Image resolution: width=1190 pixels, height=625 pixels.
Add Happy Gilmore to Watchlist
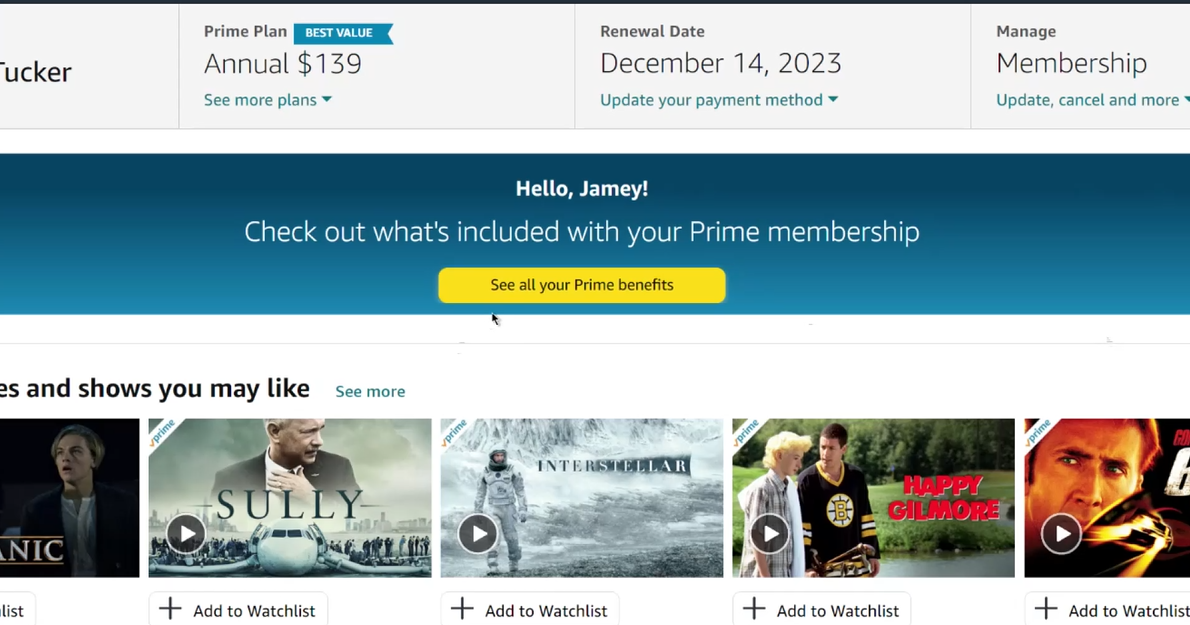coord(837,610)
